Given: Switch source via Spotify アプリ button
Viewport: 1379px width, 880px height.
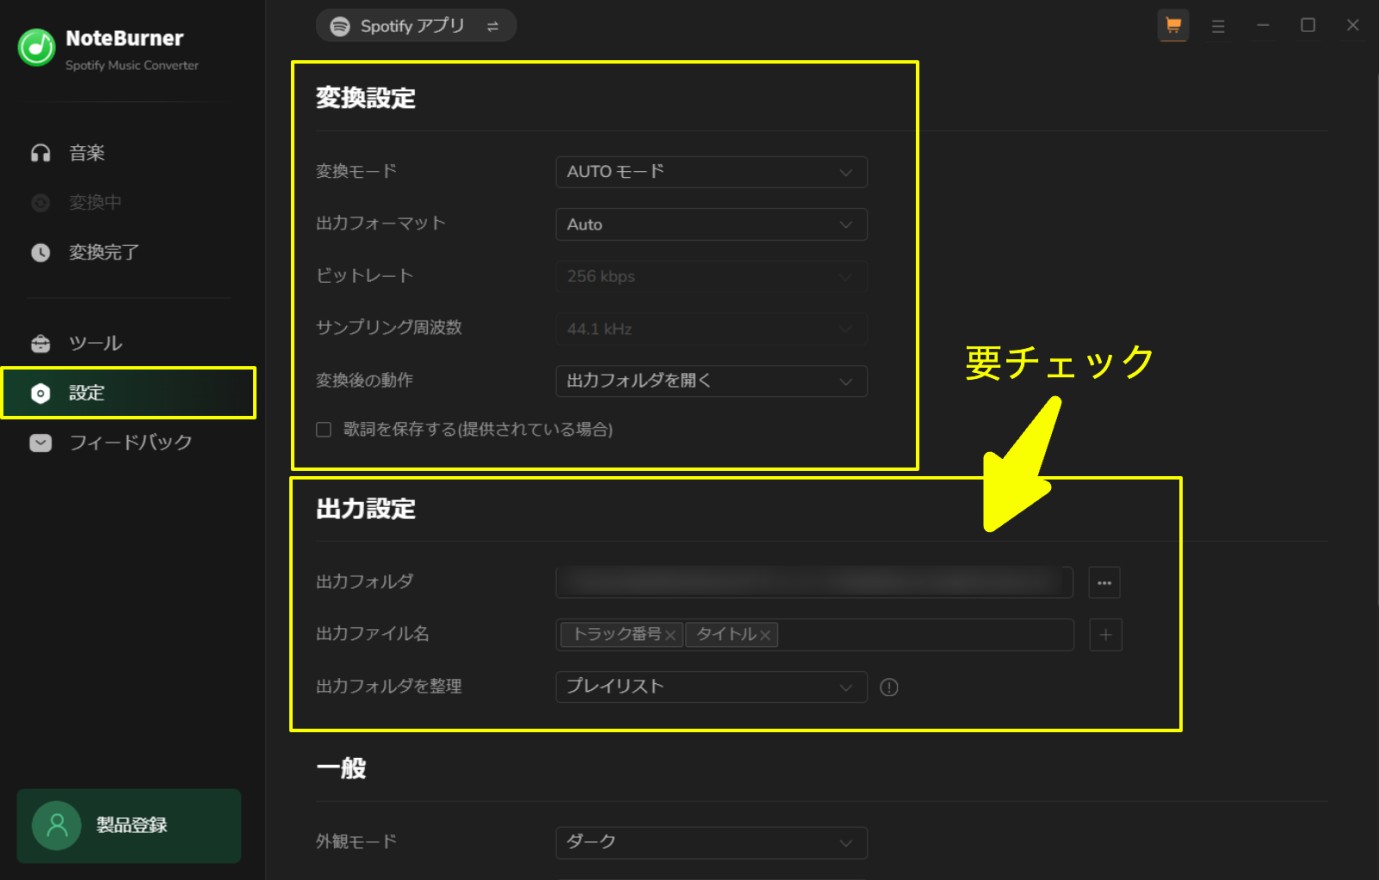Looking at the screenshot, I should coord(416,26).
